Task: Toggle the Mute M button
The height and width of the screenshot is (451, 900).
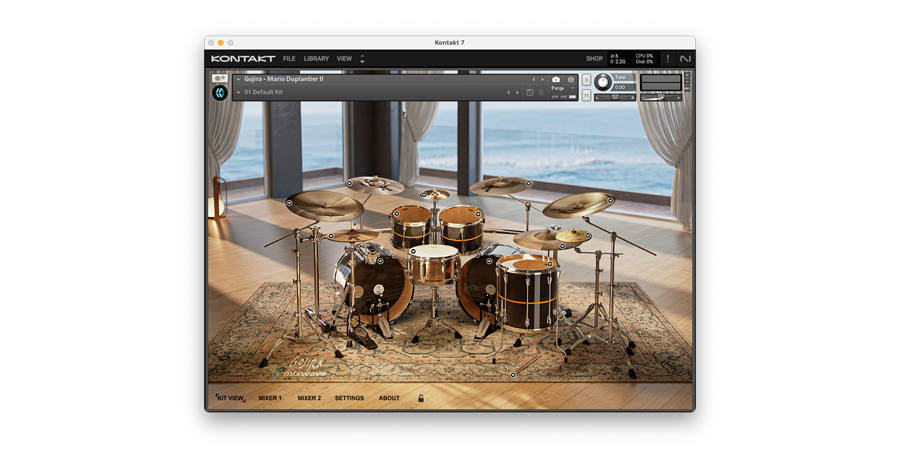Action: point(586,93)
